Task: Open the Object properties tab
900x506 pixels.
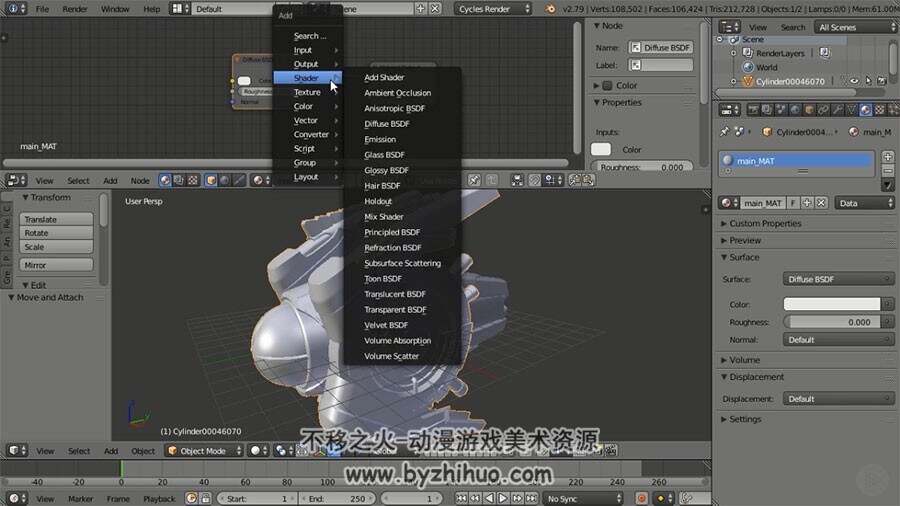Action: point(809,110)
